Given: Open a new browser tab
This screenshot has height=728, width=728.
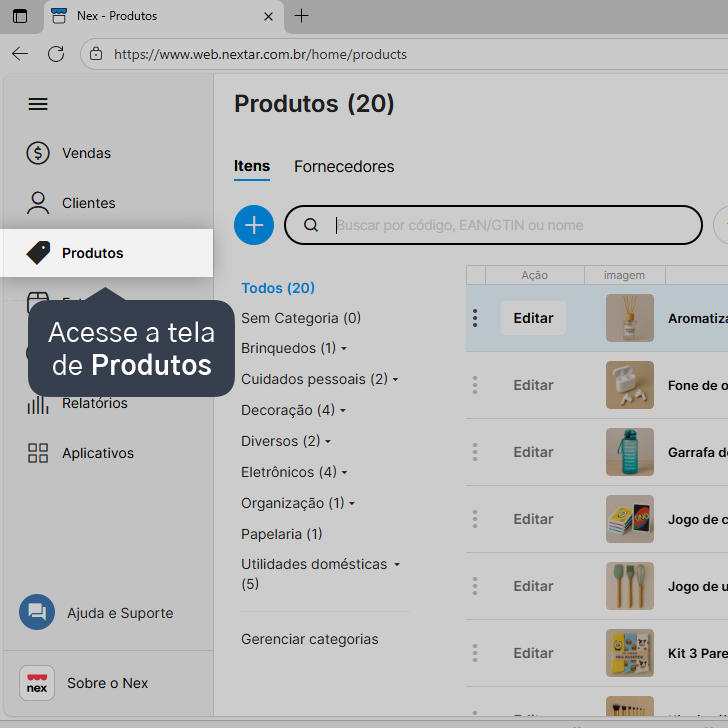Looking at the screenshot, I should [301, 16].
